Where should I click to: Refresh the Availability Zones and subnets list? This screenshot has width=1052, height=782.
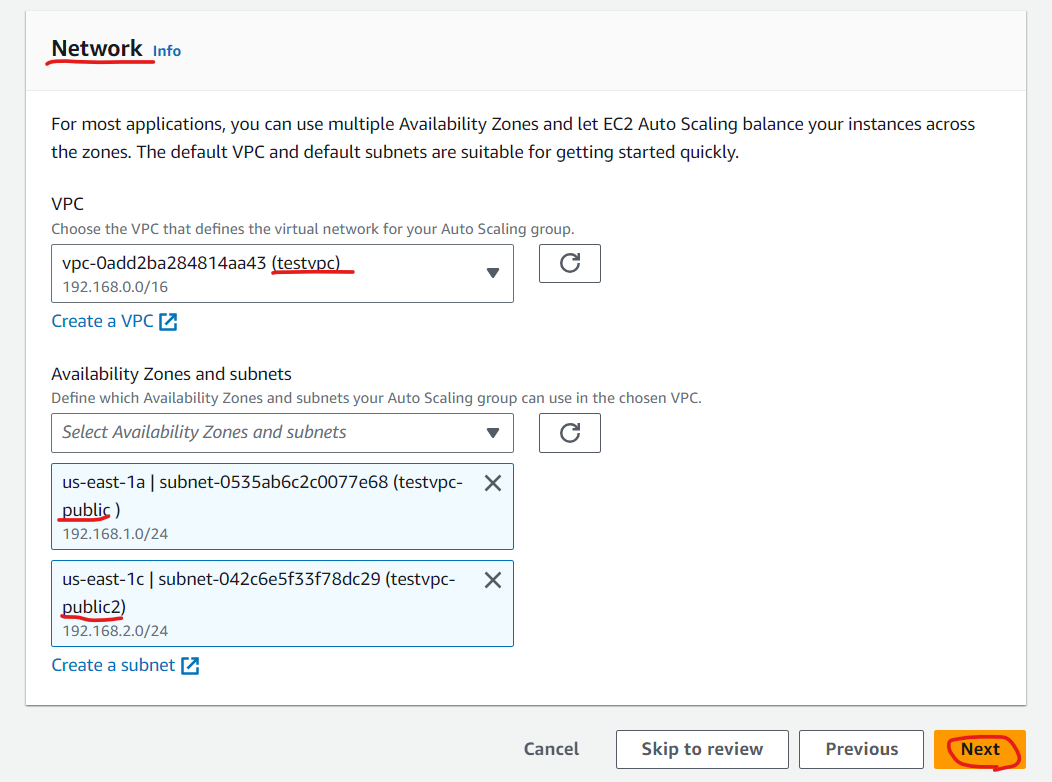pos(570,433)
